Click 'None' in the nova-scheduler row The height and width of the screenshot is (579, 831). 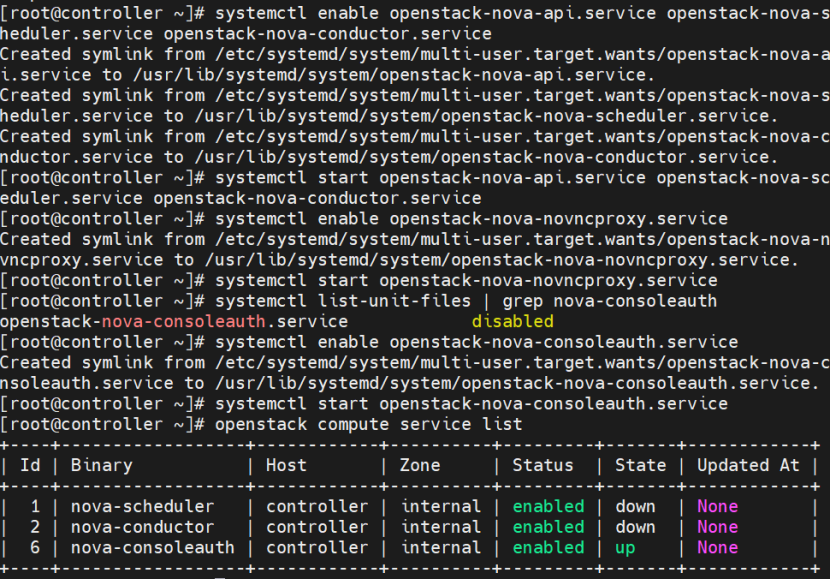pos(717,506)
